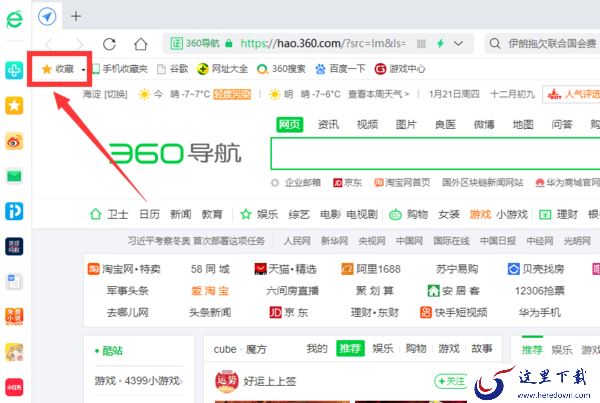Open the sidebar dark blue square icon

14,246
